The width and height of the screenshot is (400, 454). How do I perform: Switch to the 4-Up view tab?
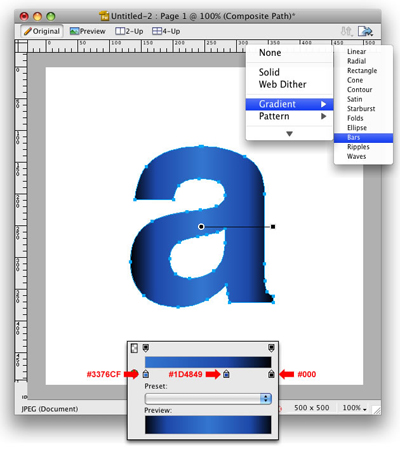point(166,31)
